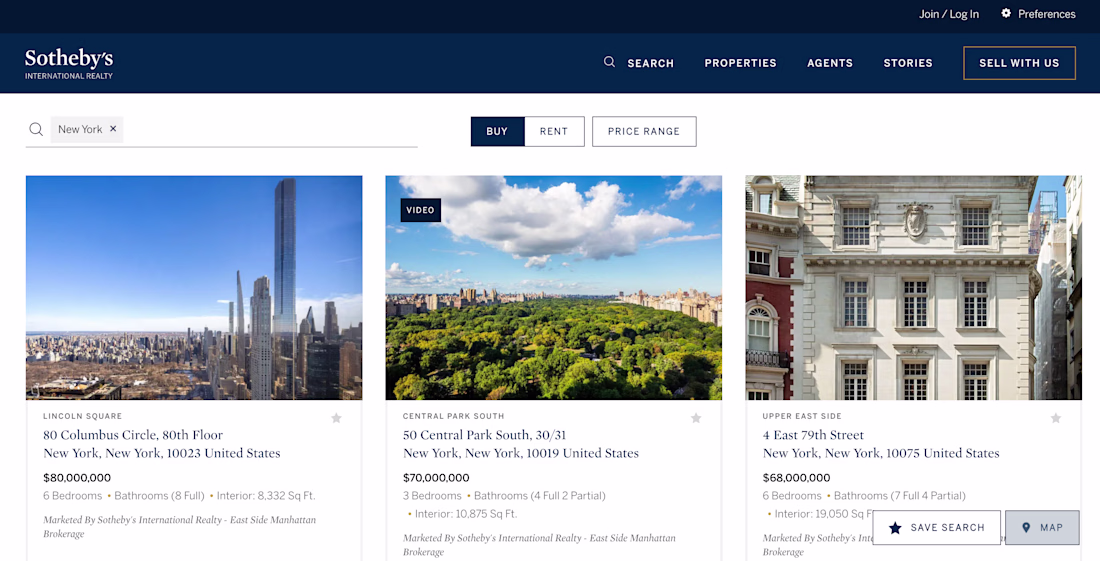Open the 80 Columbus Circle skyline photo

point(194,288)
